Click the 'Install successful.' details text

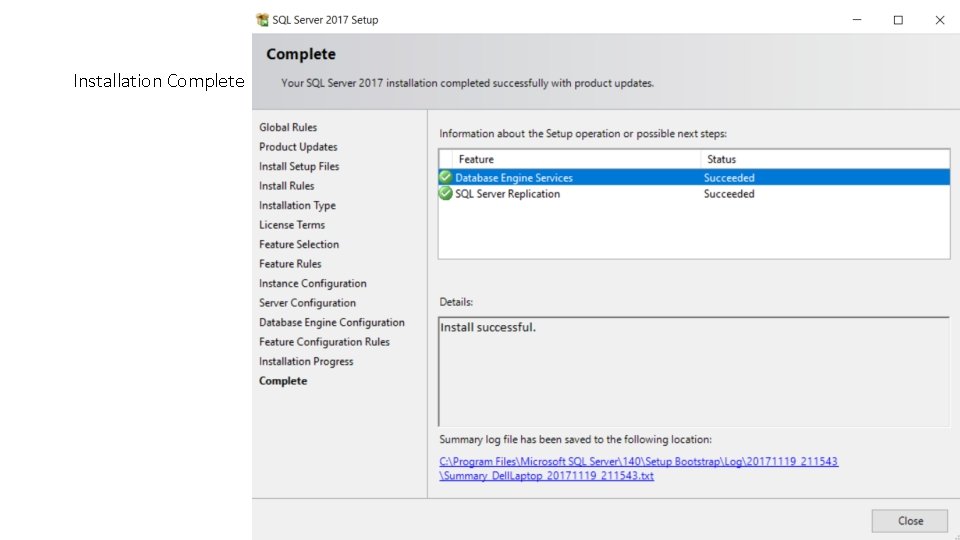pos(488,328)
